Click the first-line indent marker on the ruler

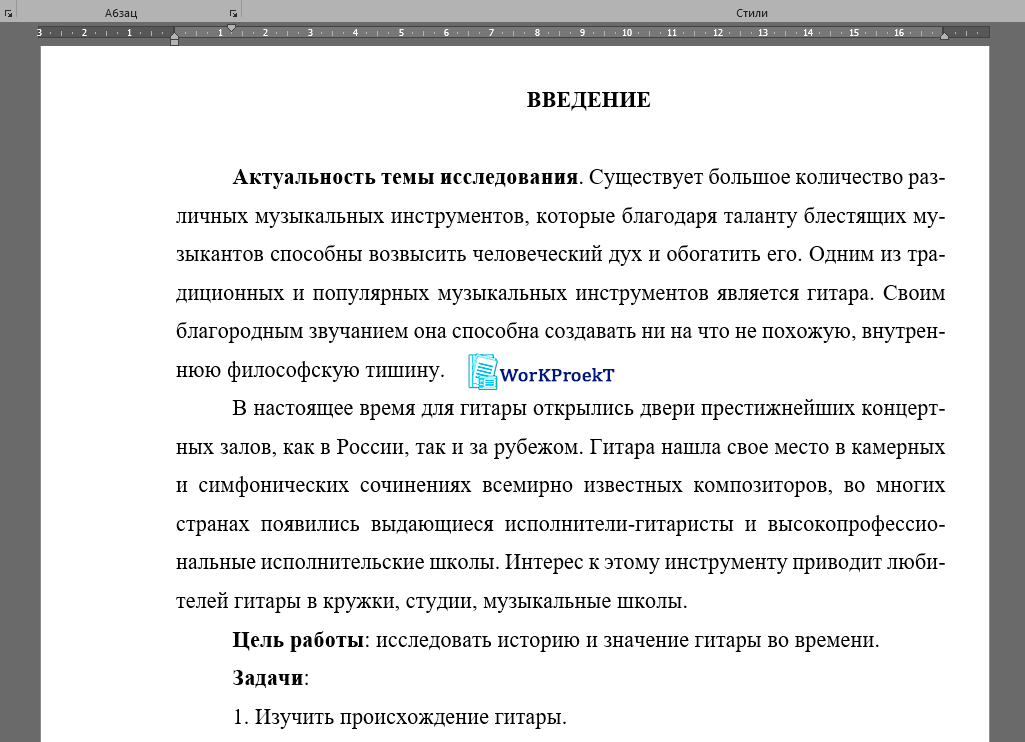(231, 28)
